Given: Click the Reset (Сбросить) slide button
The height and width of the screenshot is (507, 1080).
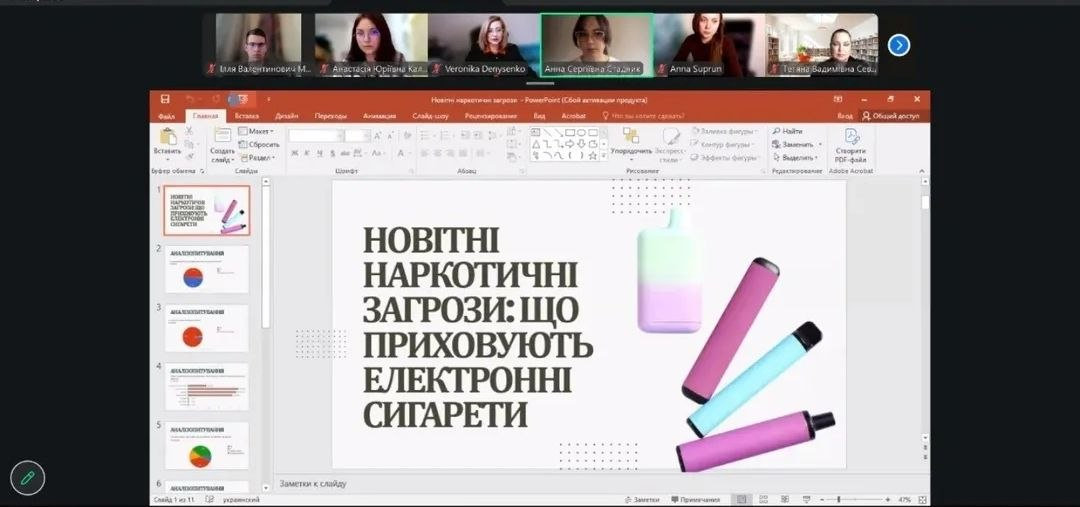Looking at the screenshot, I should coord(259,145).
